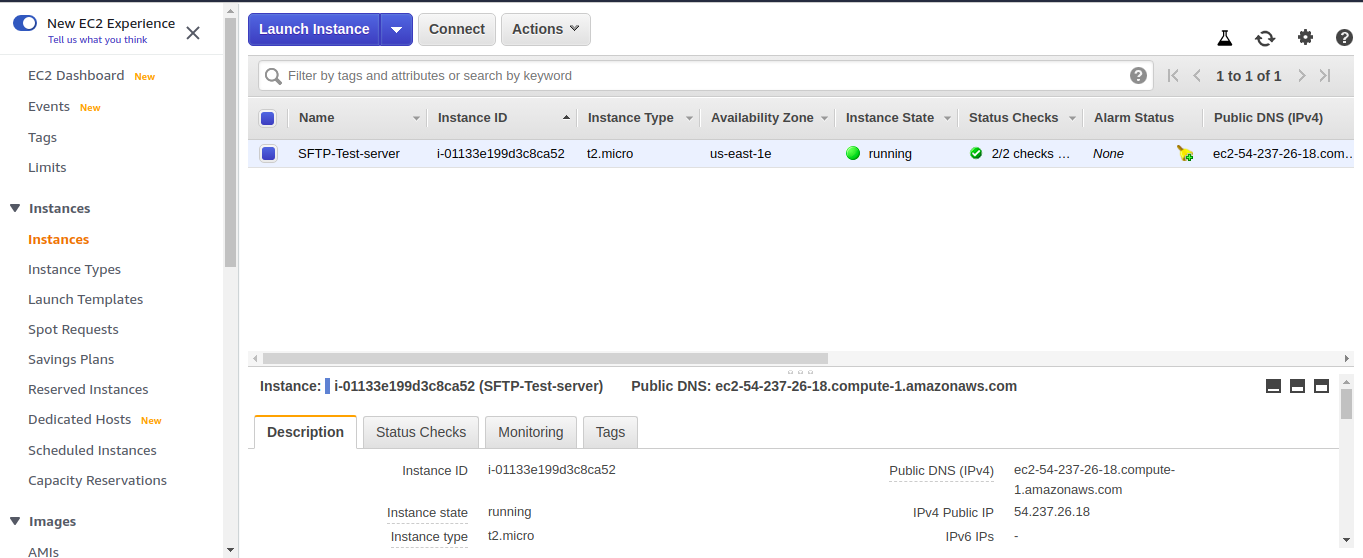Collapse the Instances sidebar section
1363x558 pixels.
click(x=15, y=208)
